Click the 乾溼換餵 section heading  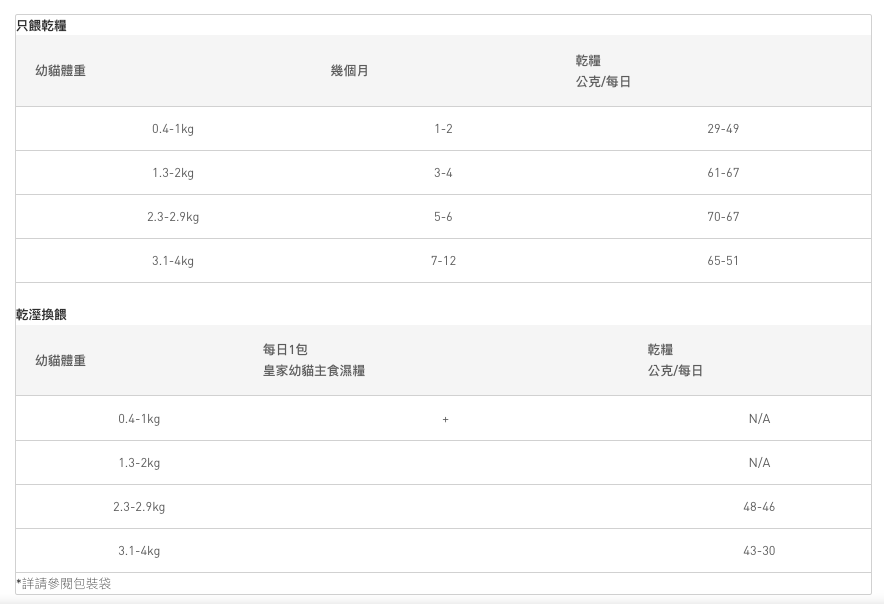point(41,314)
